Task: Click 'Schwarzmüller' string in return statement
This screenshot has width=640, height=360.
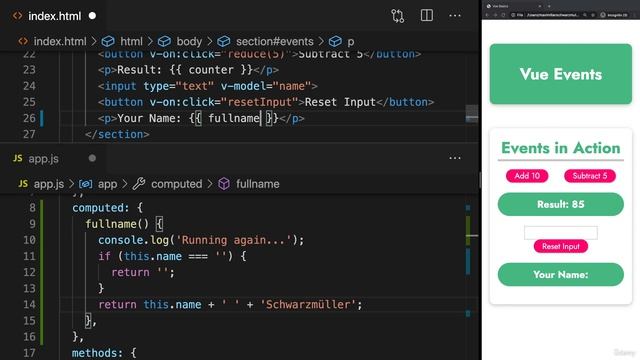Action: pos(308,304)
